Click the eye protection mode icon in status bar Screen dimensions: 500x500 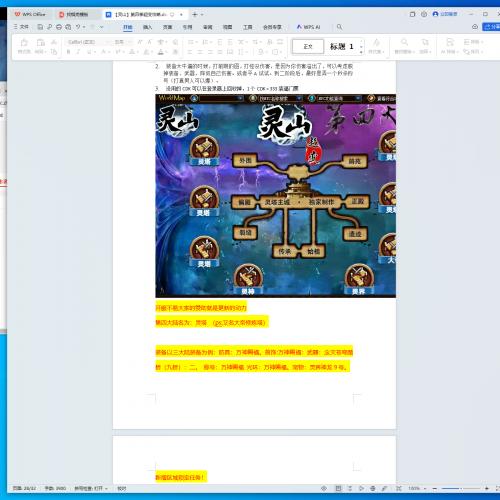click(x=324, y=488)
